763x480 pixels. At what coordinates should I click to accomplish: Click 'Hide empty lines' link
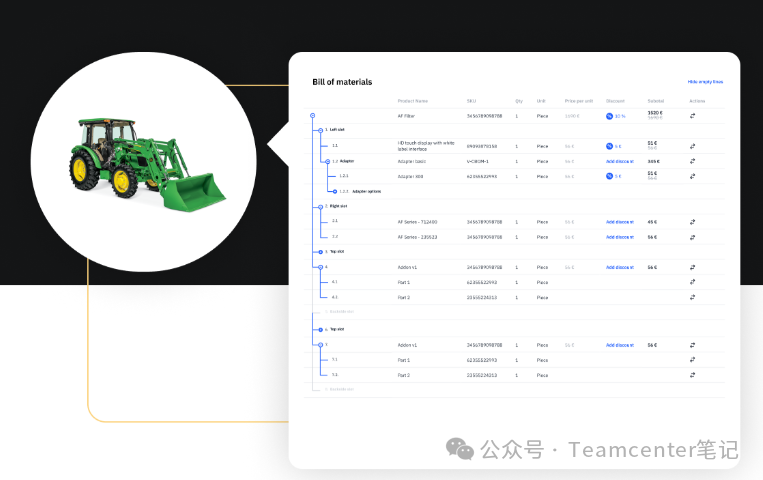click(x=704, y=82)
